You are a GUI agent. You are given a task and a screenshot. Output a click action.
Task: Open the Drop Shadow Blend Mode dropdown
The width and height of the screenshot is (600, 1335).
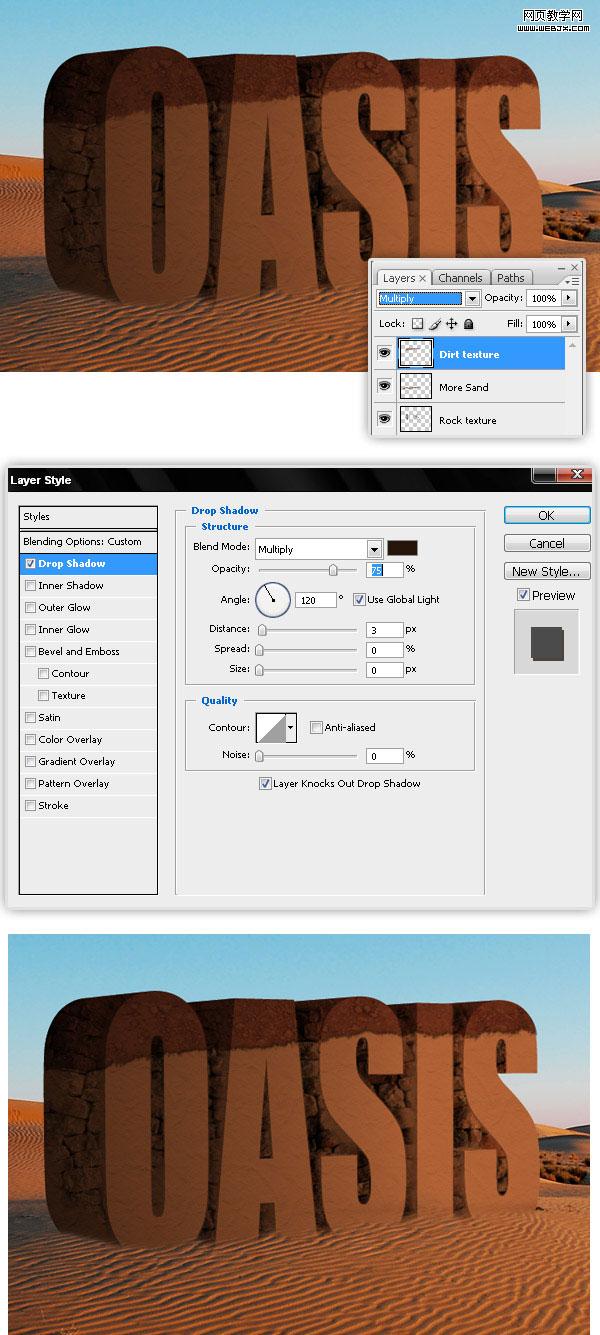[374, 549]
